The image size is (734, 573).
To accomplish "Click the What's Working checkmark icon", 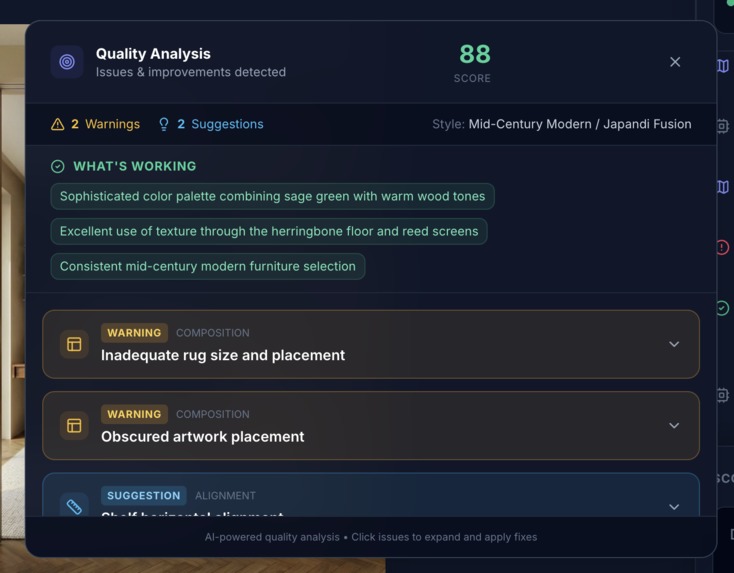I will [x=58, y=166].
